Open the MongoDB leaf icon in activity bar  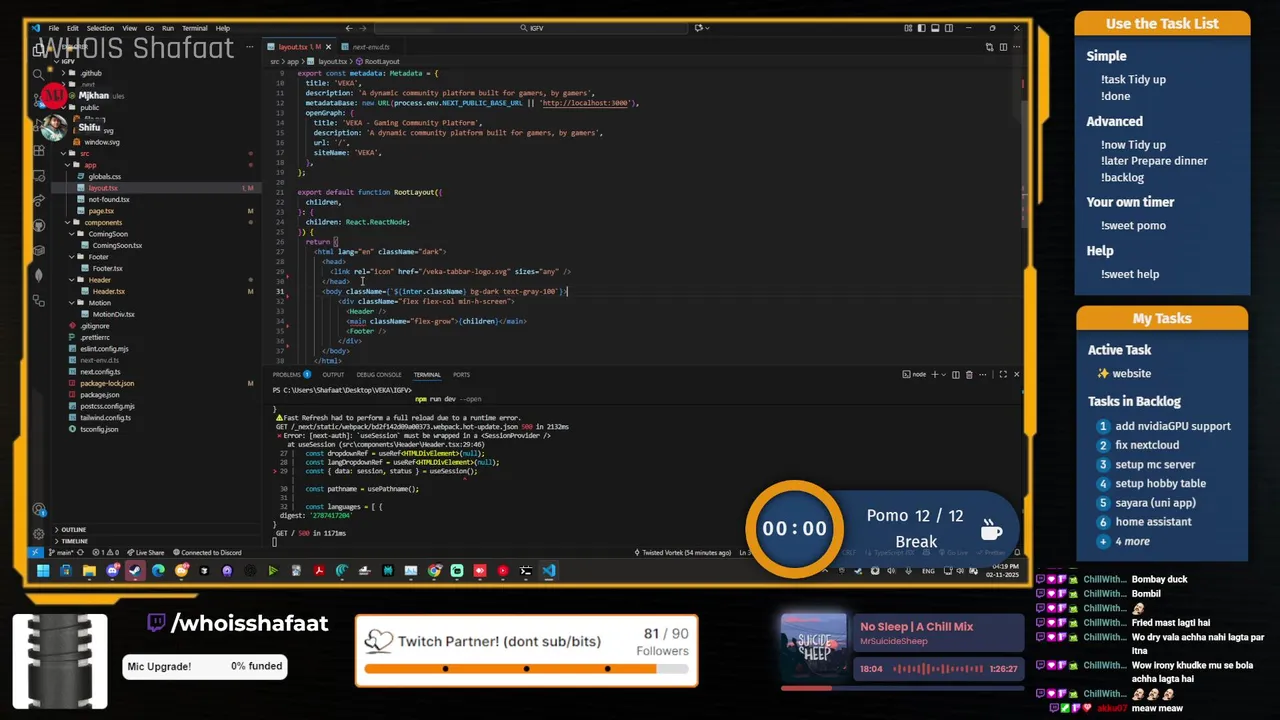tap(38, 275)
